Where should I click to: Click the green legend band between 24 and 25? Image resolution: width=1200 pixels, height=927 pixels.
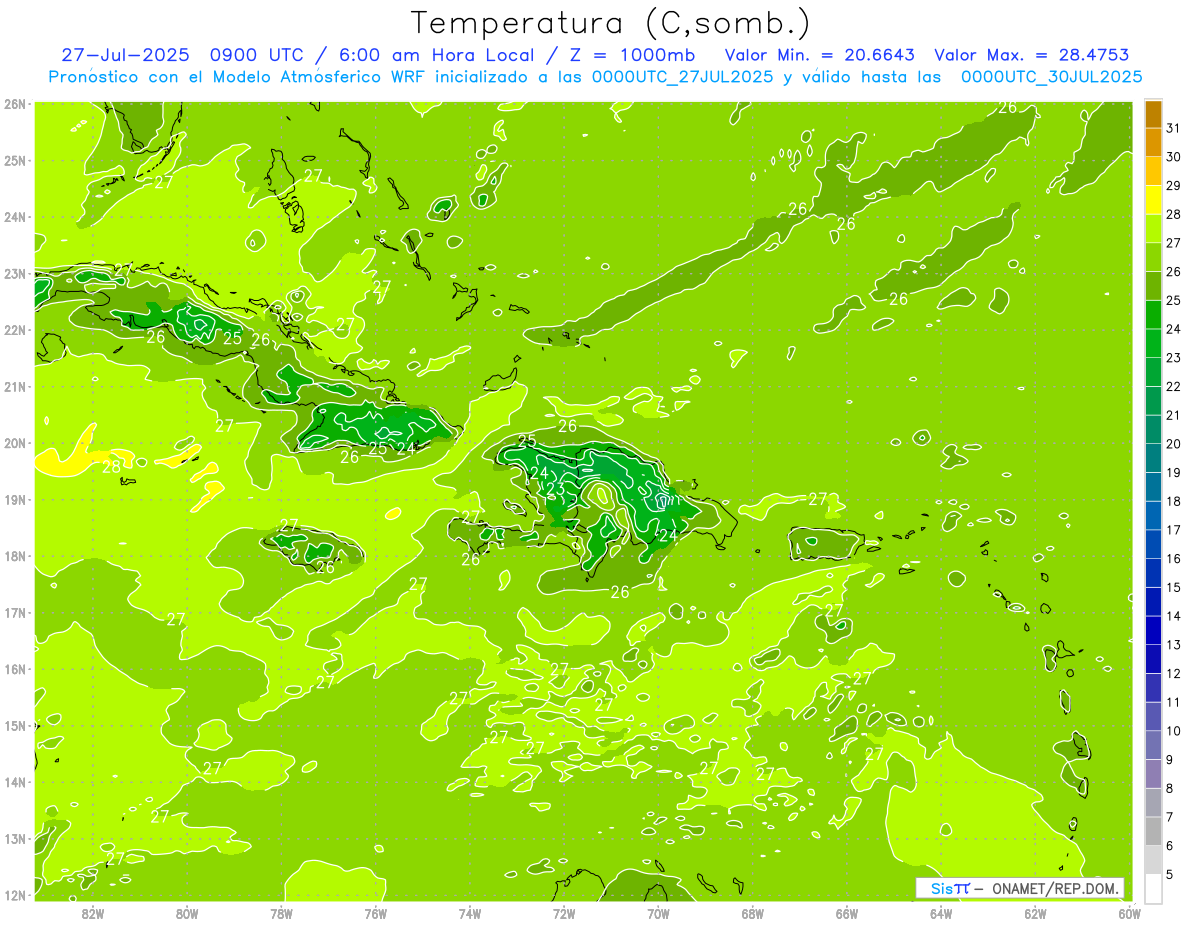click(1153, 315)
